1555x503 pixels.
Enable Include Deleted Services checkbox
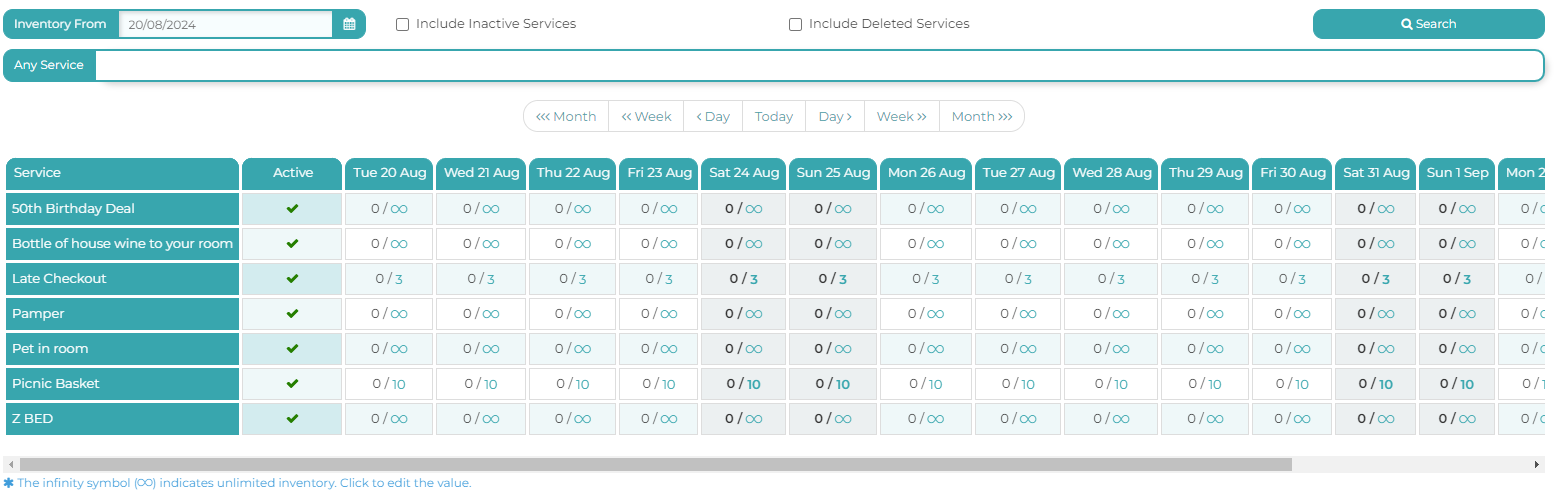point(795,24)
